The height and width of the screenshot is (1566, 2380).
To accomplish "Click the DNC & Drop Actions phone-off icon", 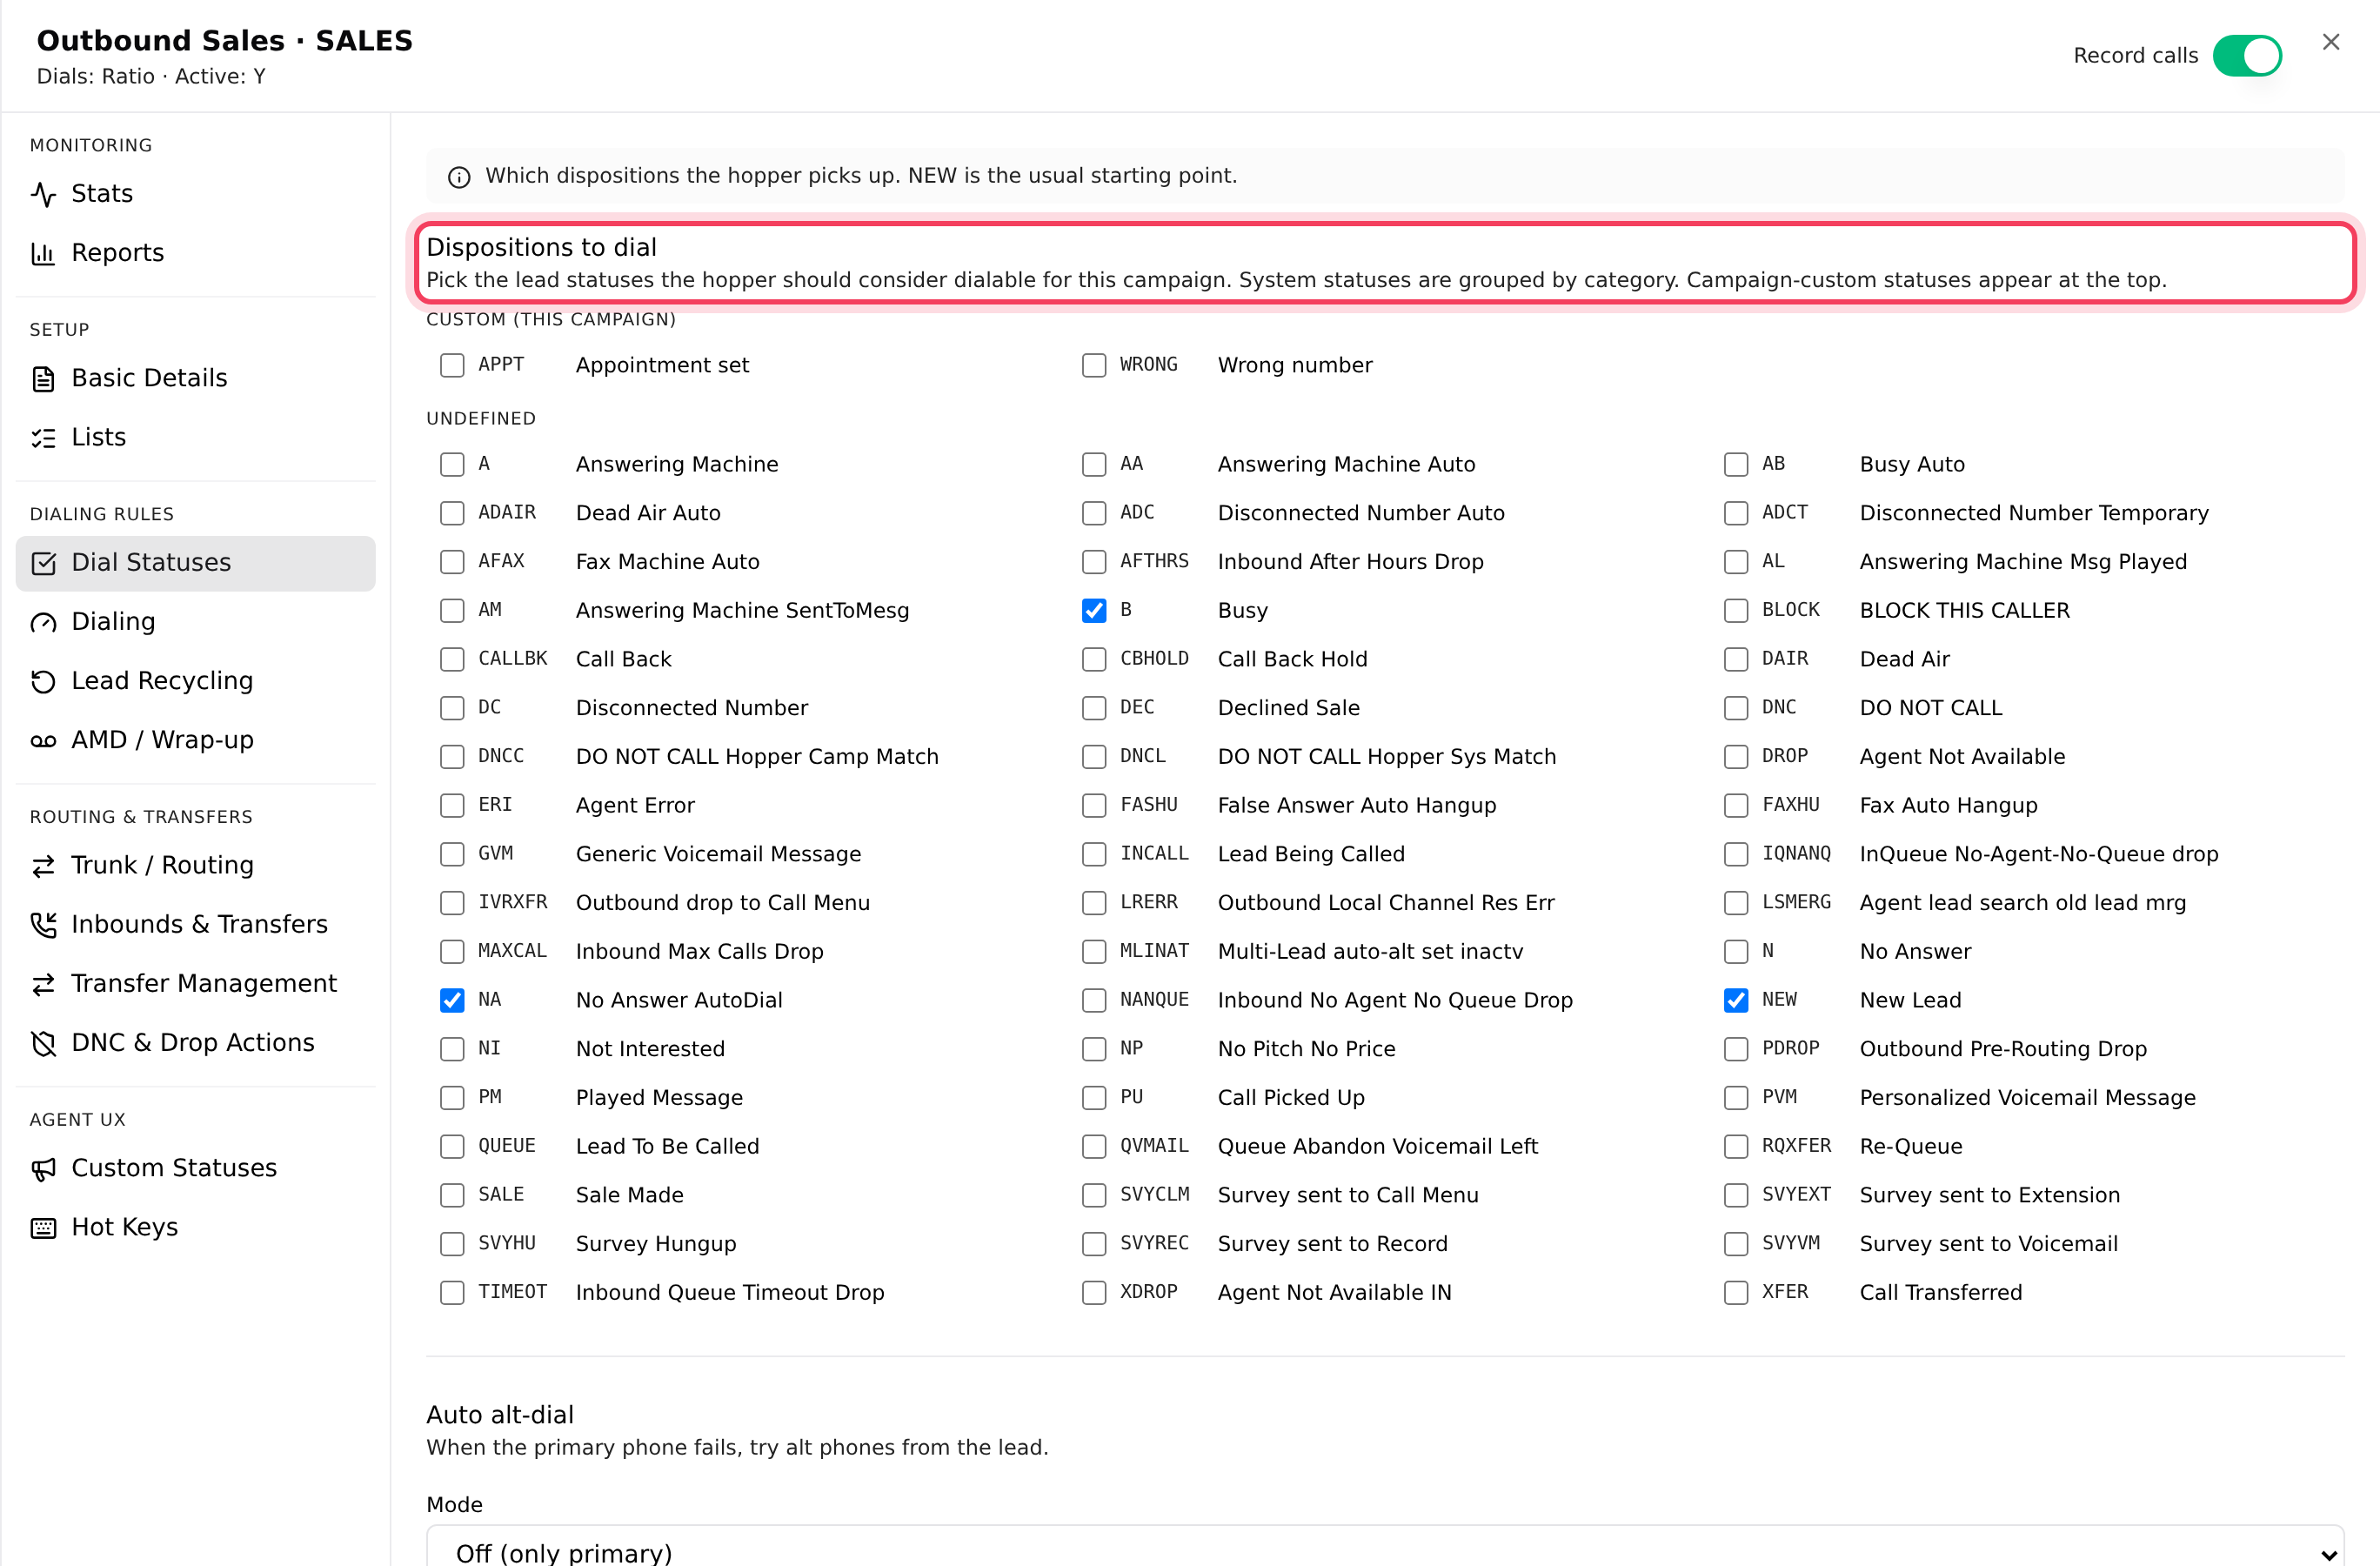I will 43,1043.
